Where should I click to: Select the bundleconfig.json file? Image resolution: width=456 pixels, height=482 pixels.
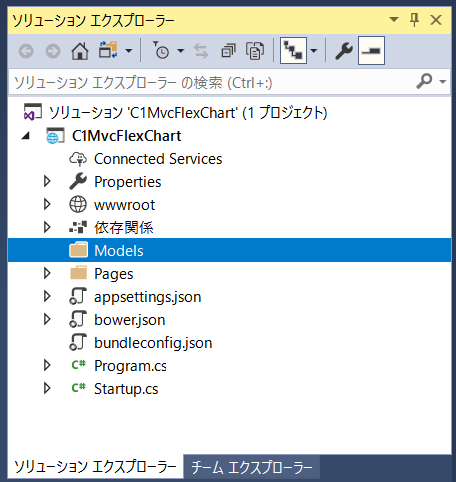coord(153,343)
